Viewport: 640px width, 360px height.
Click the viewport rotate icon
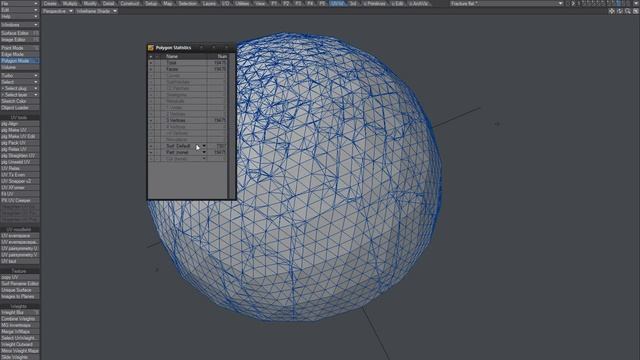620,11
